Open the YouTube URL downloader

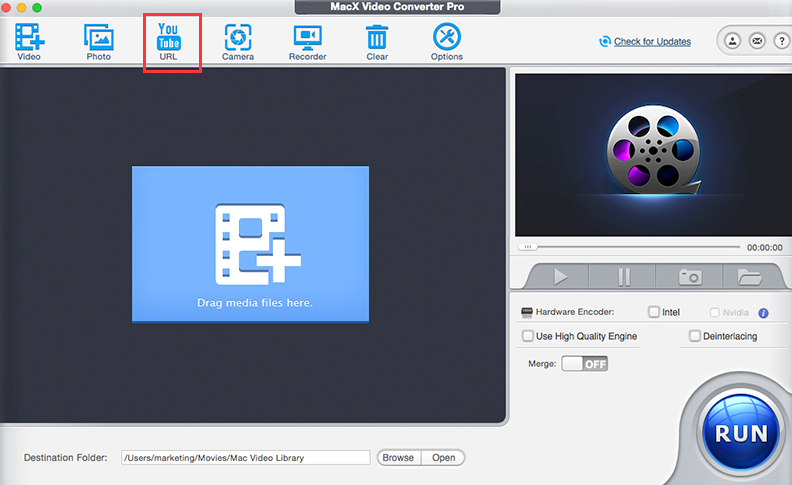[x=169, y=42]
